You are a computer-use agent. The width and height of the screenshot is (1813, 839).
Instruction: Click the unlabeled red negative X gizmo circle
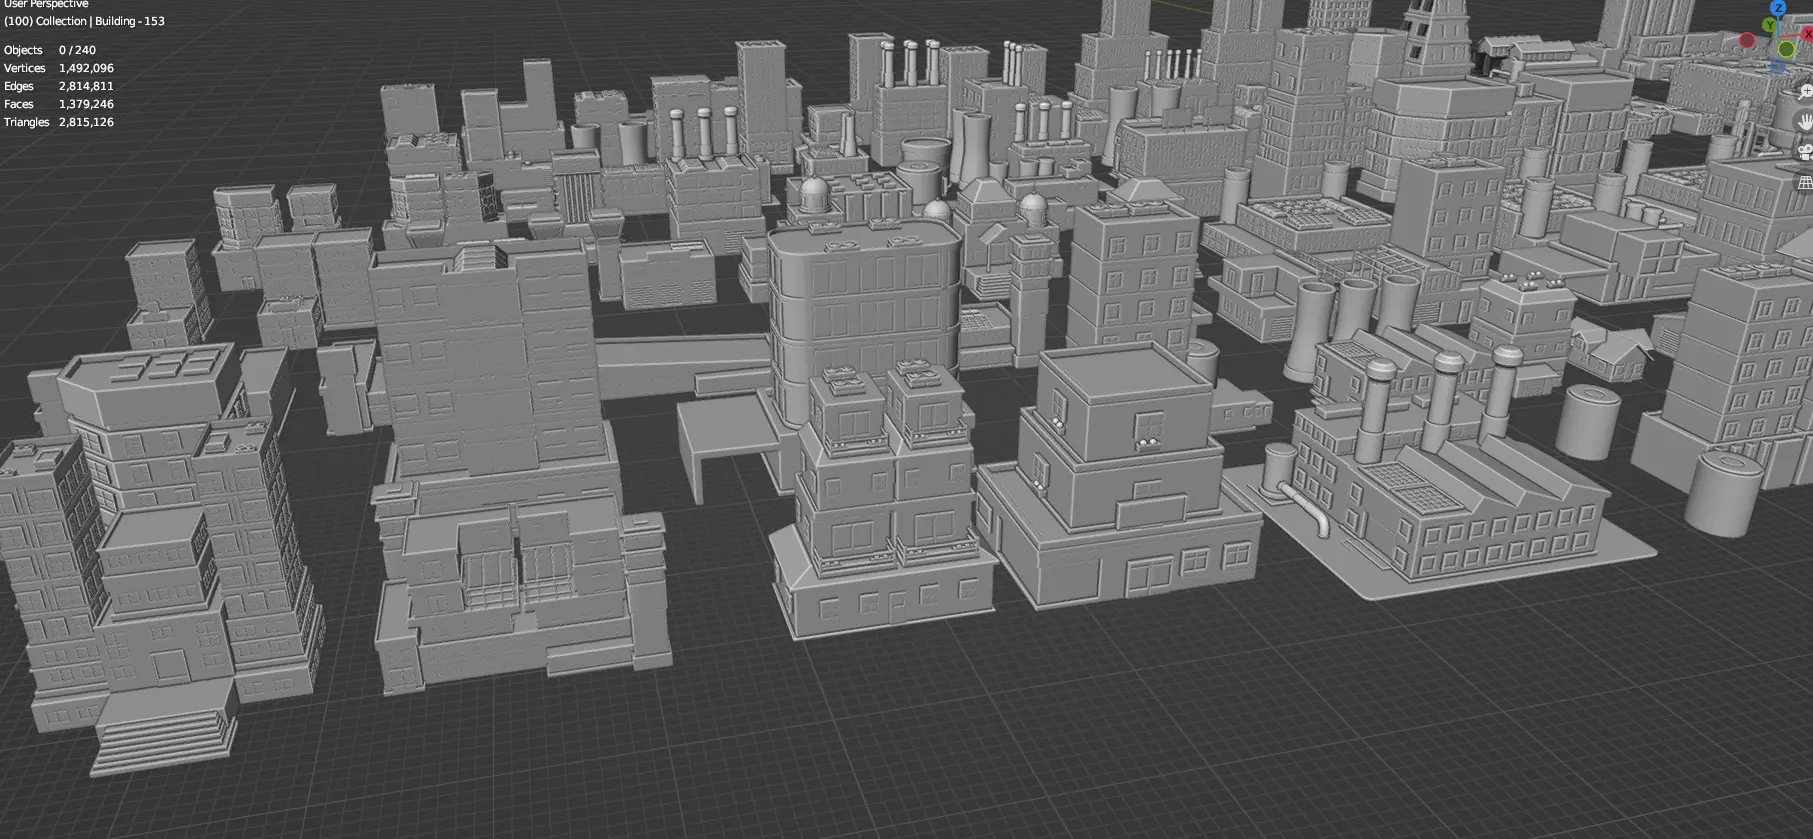(x=1747, y=40)
